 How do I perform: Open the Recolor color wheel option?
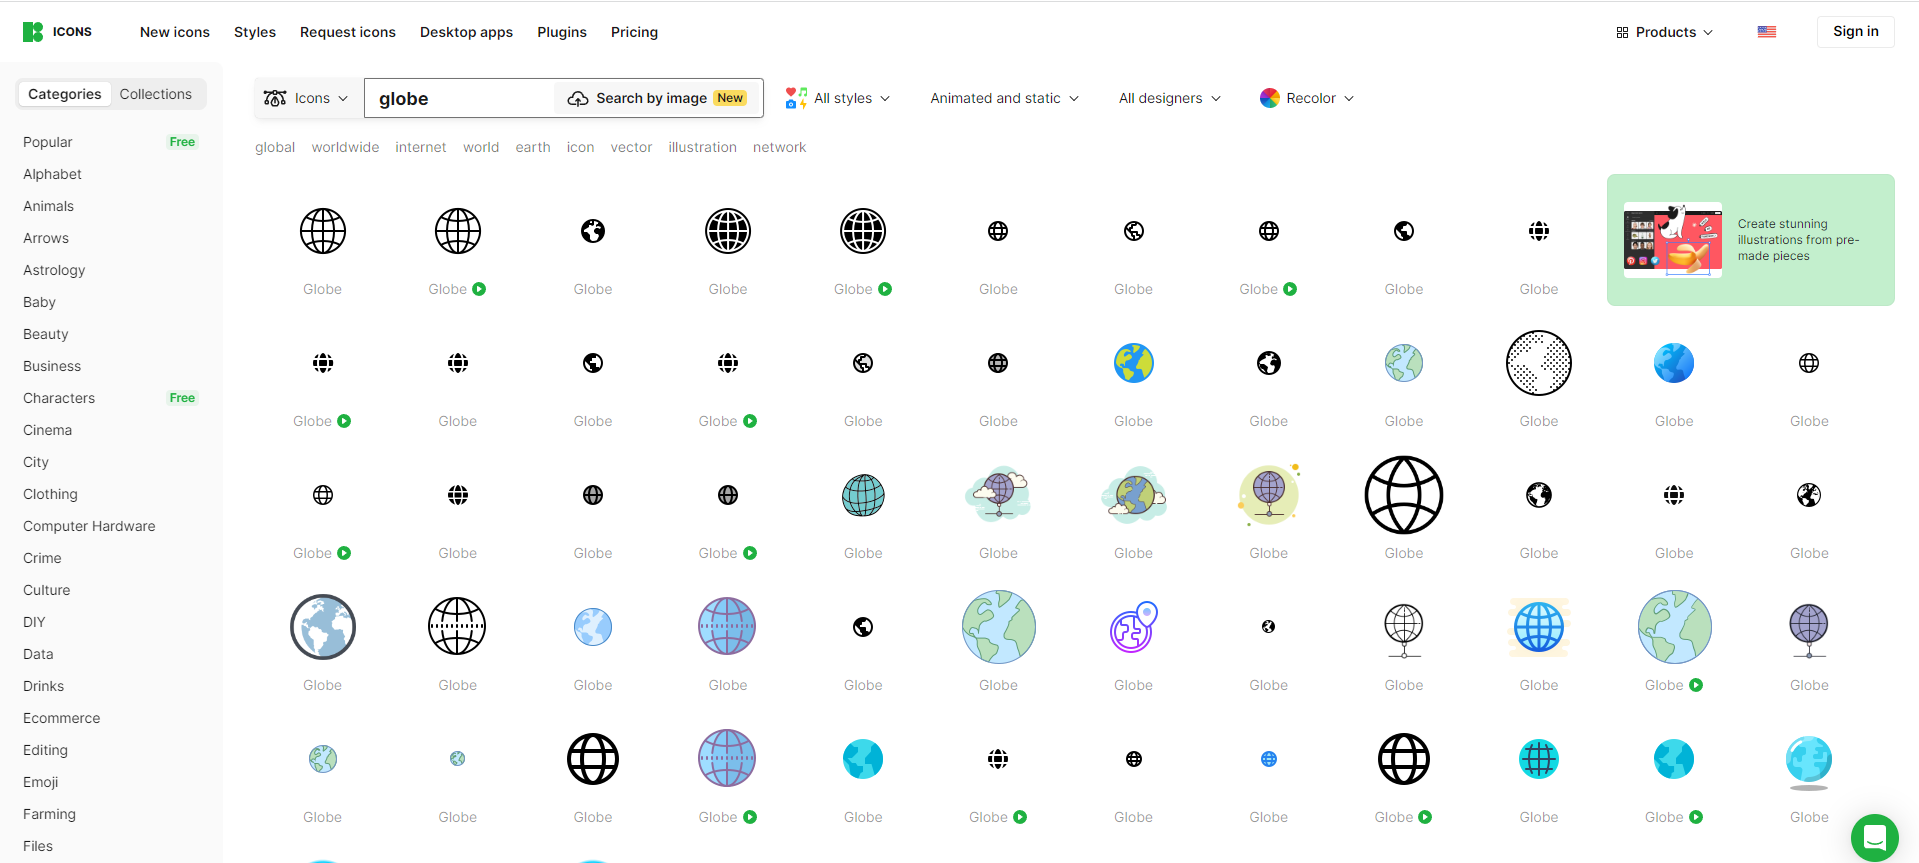pyautogui.click(x=1307, y=98)
